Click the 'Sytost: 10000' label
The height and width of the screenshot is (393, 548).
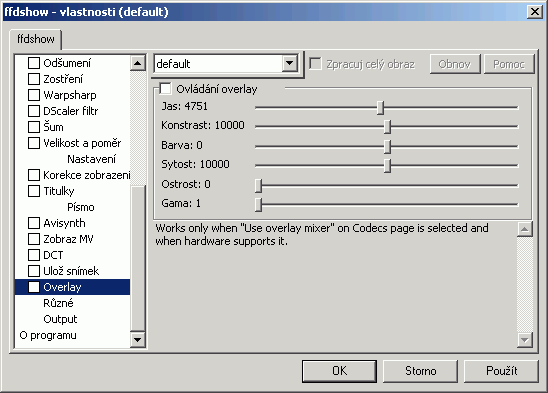coord(195,164)
